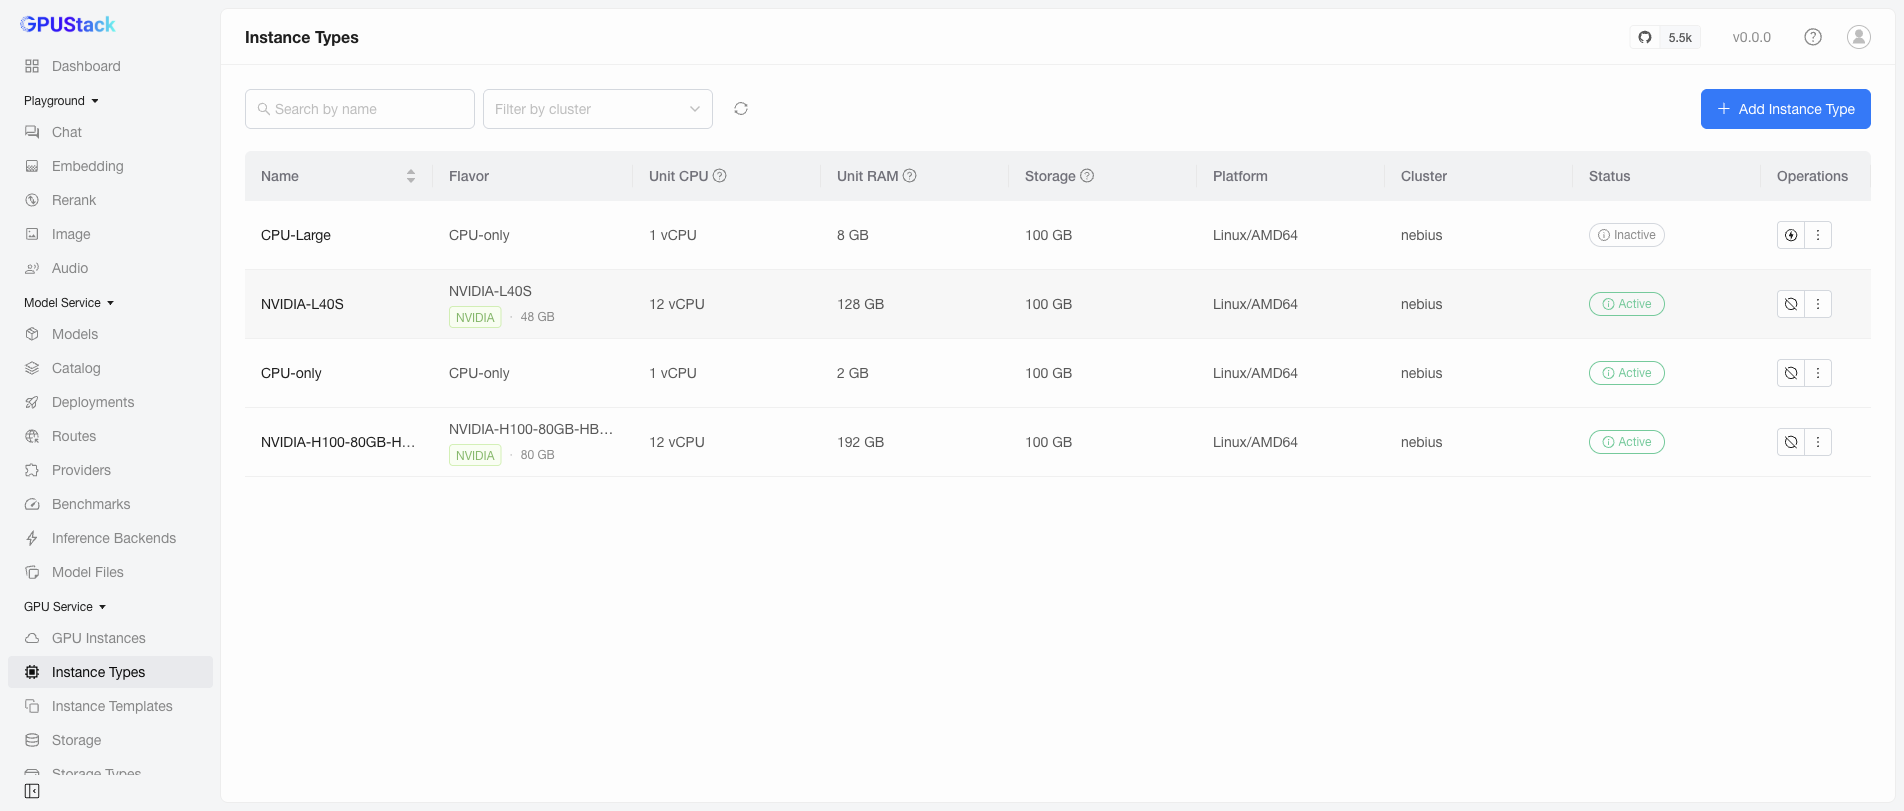
Task: Activate the CPU-Large instance type
Action: point(1791,235)
